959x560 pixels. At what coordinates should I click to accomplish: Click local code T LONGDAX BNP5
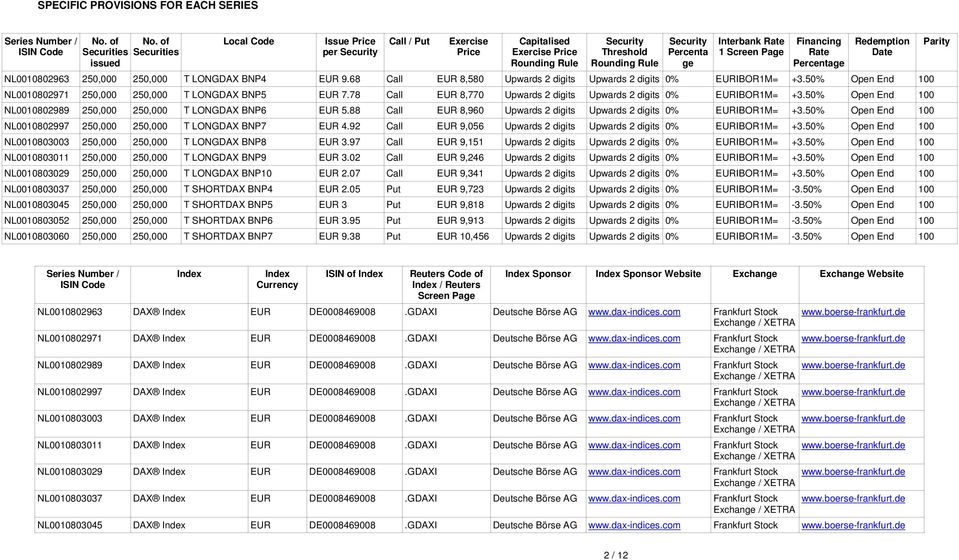point(225,95)
